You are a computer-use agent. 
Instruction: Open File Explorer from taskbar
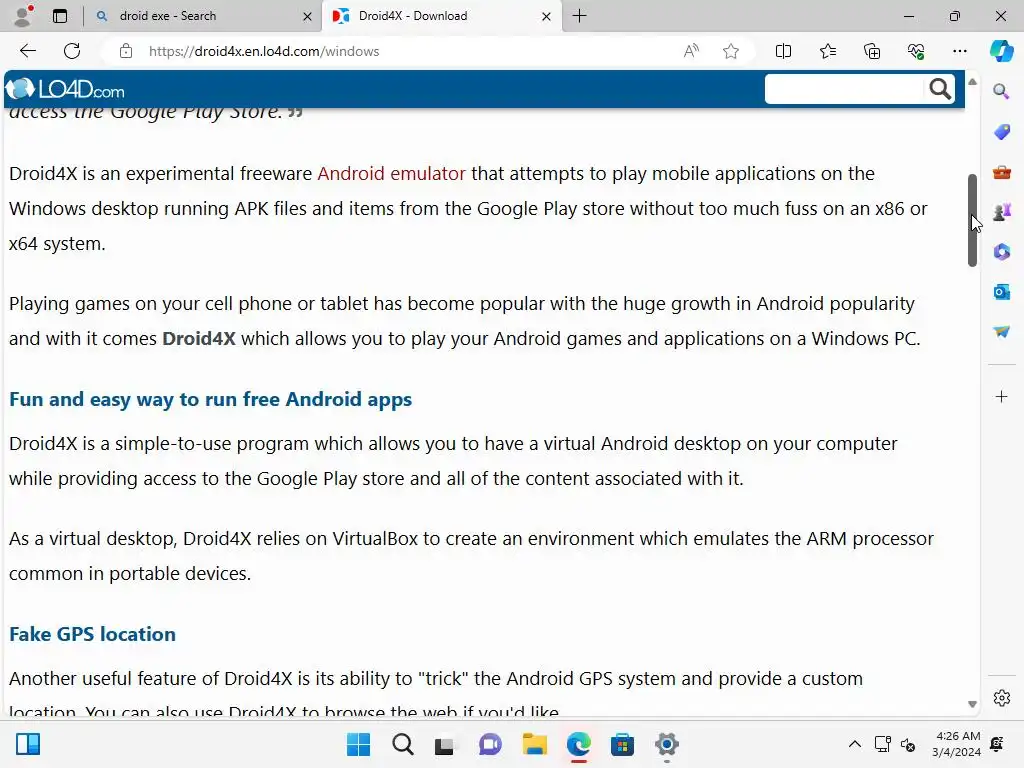point(534,744)
